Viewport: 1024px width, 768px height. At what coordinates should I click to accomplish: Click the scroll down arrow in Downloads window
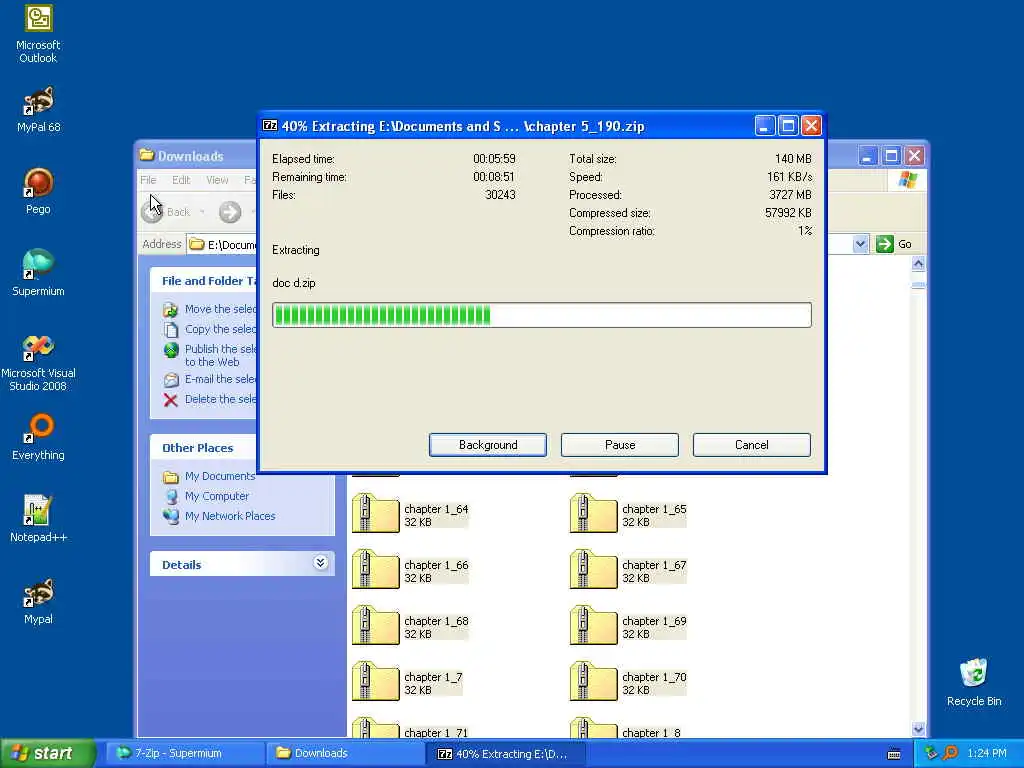pos(918,729)
